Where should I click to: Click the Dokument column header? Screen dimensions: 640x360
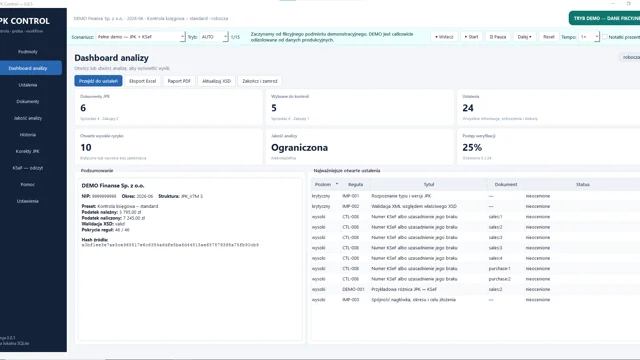pyautogui.click(x=506, y=184)
